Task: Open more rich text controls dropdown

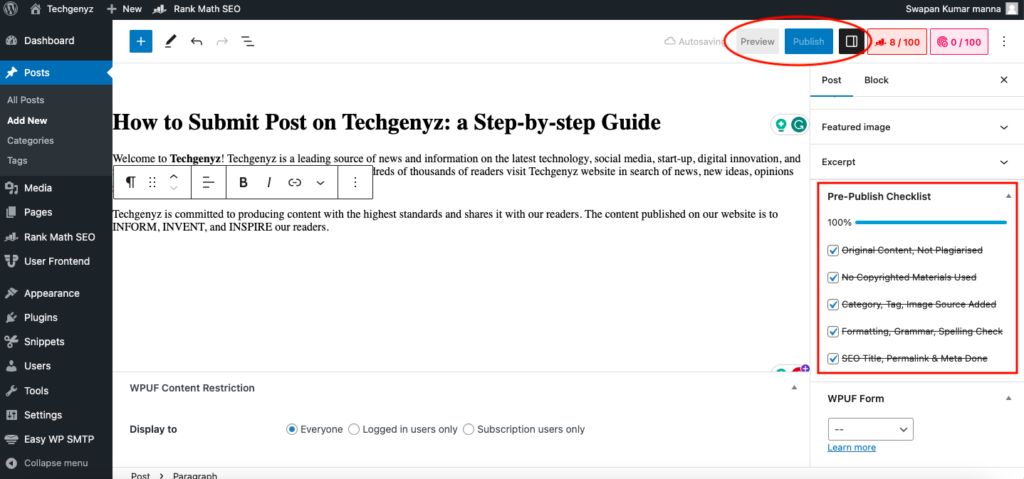Action: tap(320, 182)
